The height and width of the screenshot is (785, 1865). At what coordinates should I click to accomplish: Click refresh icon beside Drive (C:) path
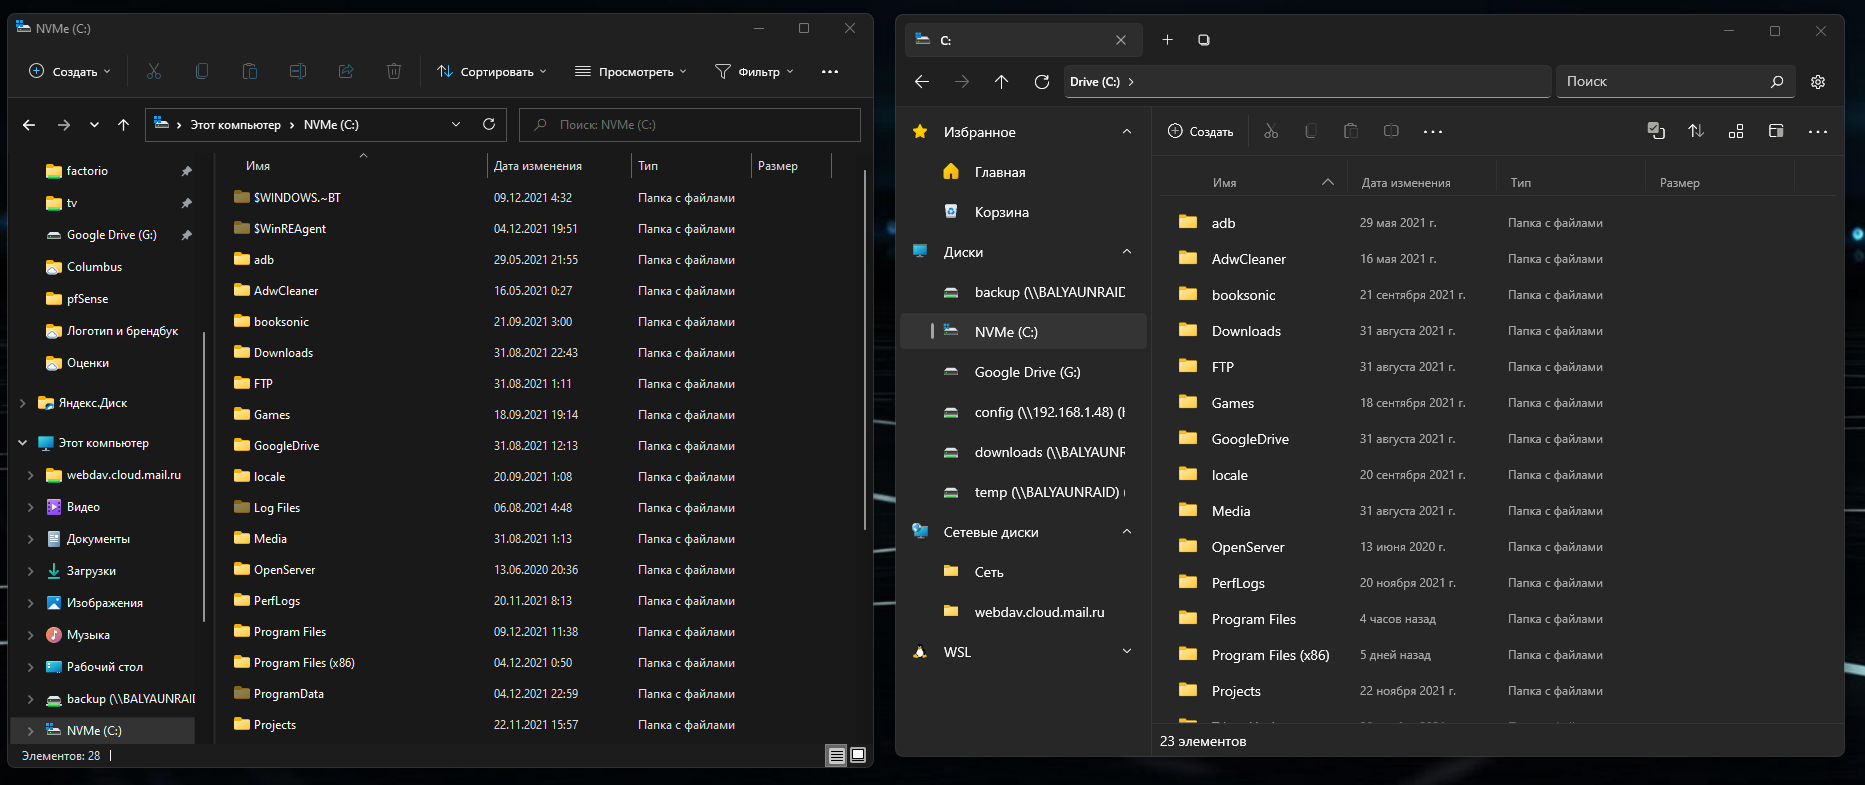click(1041, 82)
